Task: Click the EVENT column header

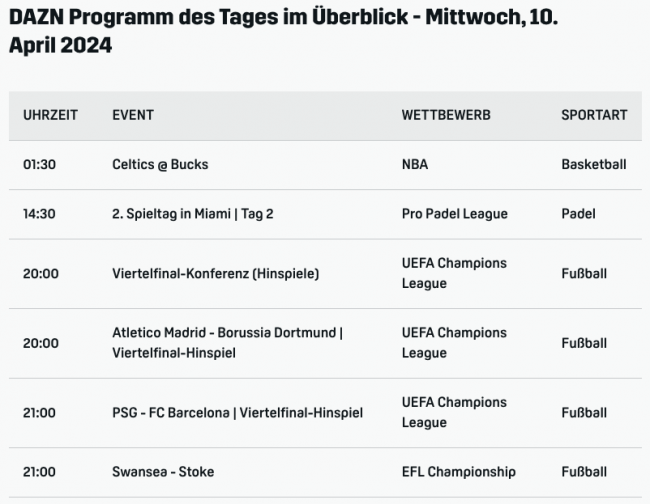Action: (133, 115)
